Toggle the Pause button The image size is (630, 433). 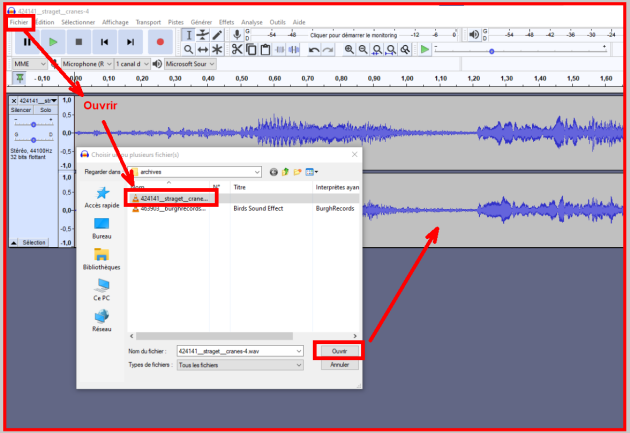pyautogui.click(x=27, y=42)
